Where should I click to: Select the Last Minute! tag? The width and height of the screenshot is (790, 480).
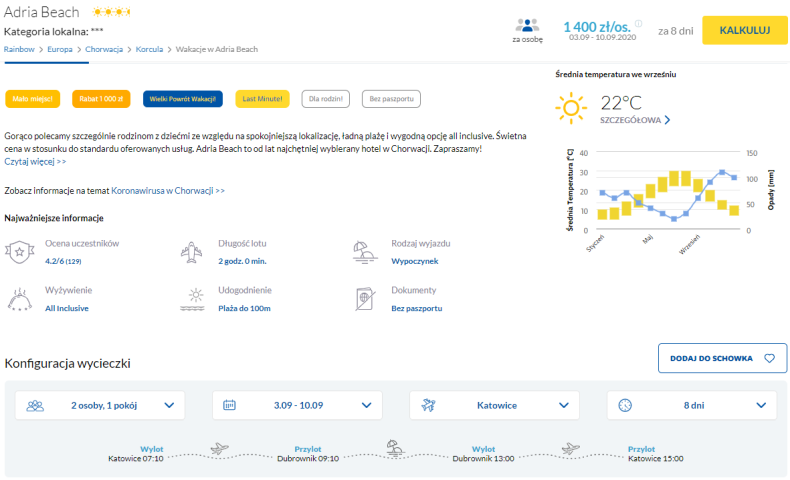(x=262, y=99)
